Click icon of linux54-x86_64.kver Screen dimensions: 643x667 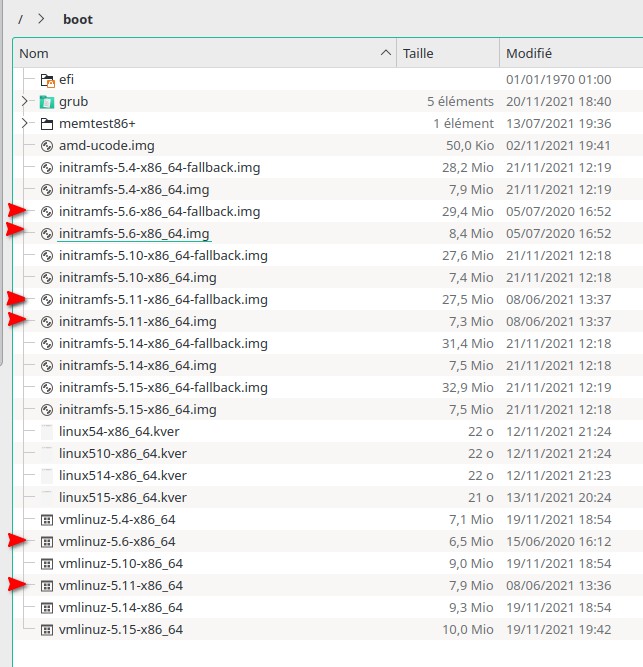[x=47, y=432]
